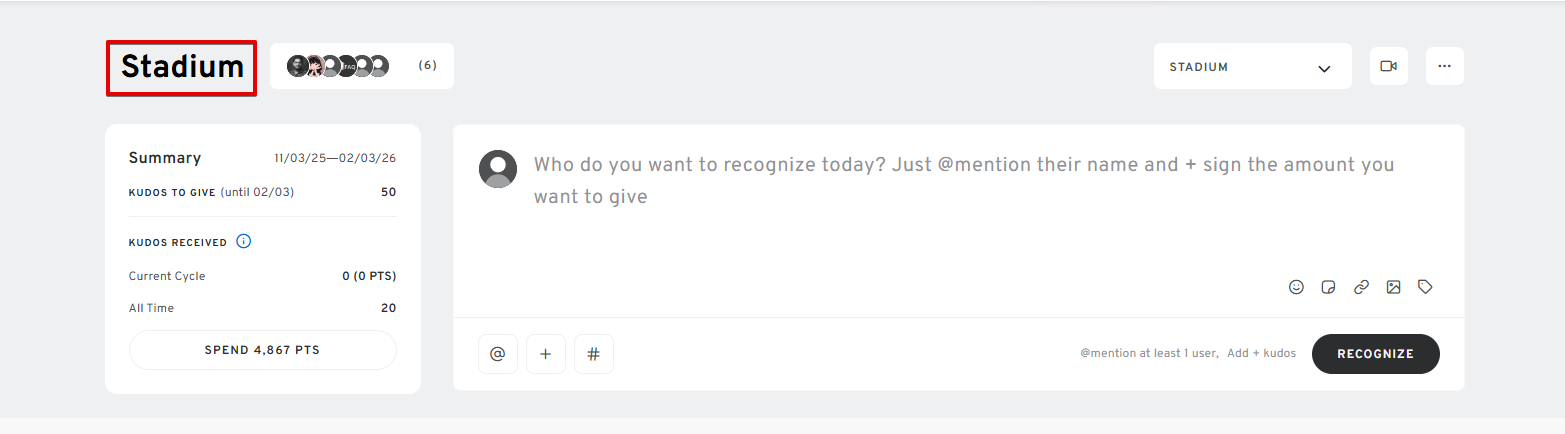Attach an image using the picture icon

coord(1393,287)
